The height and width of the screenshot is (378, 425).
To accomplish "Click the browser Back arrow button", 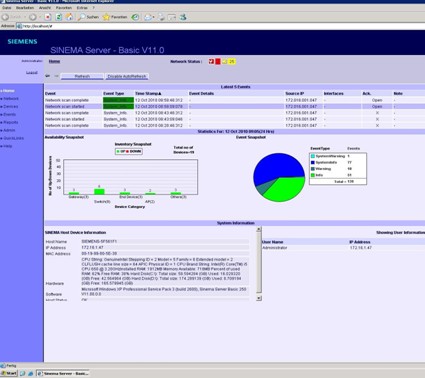I will tap(5, 17).
